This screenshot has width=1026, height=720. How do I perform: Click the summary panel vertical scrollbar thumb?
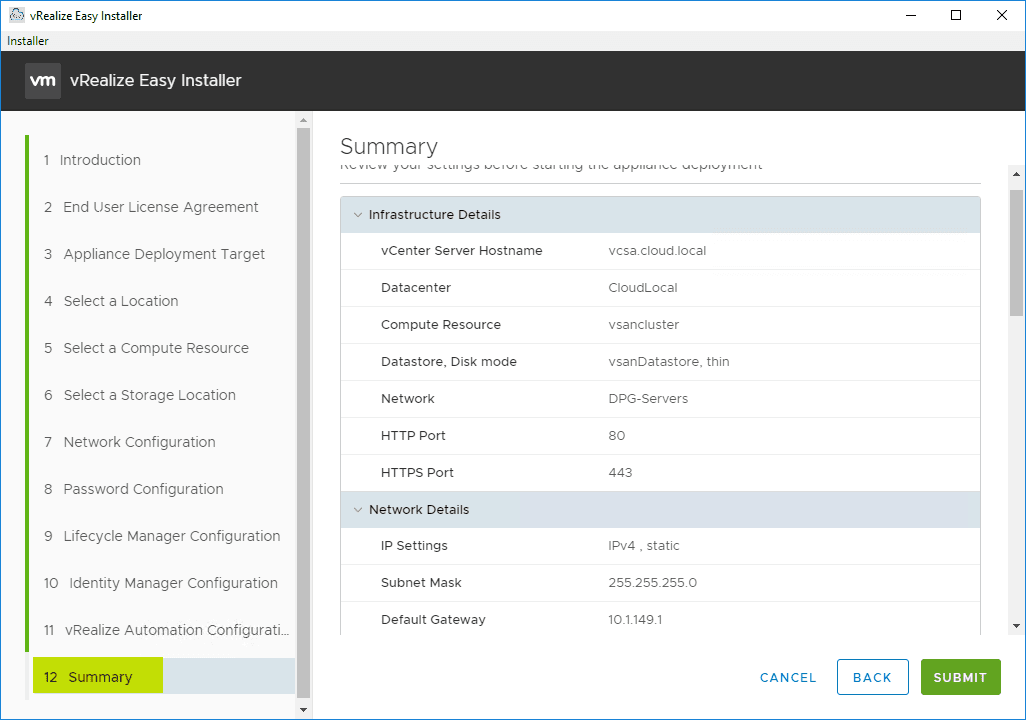[1016, 252]
